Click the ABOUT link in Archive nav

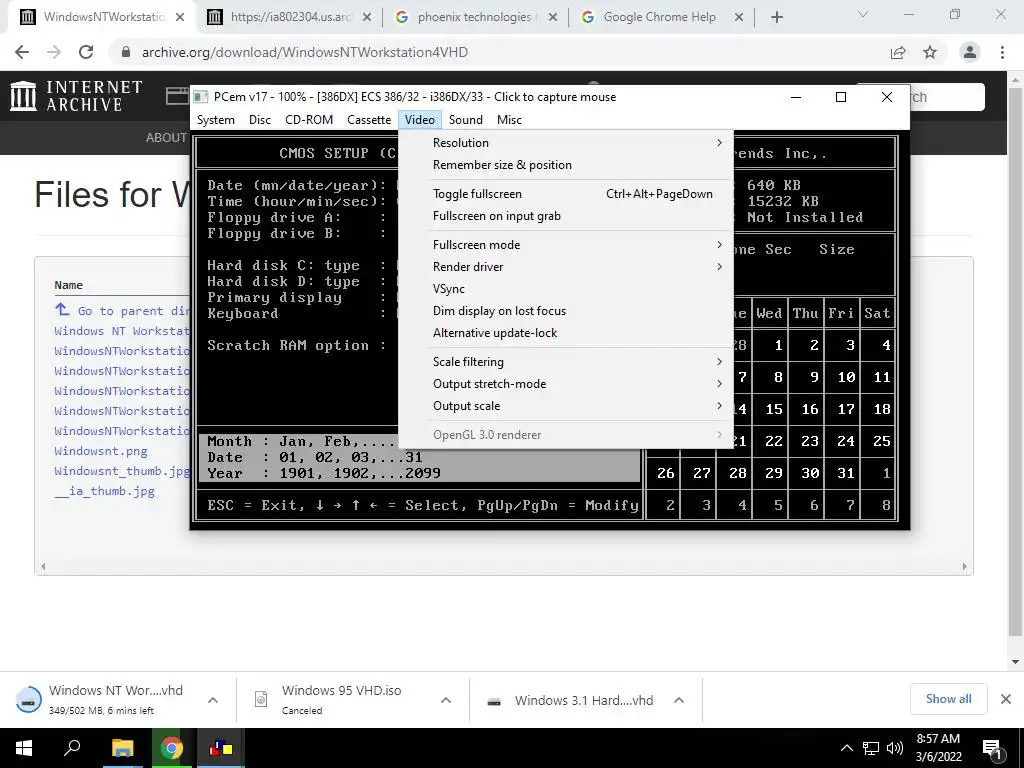coord(166,138)
